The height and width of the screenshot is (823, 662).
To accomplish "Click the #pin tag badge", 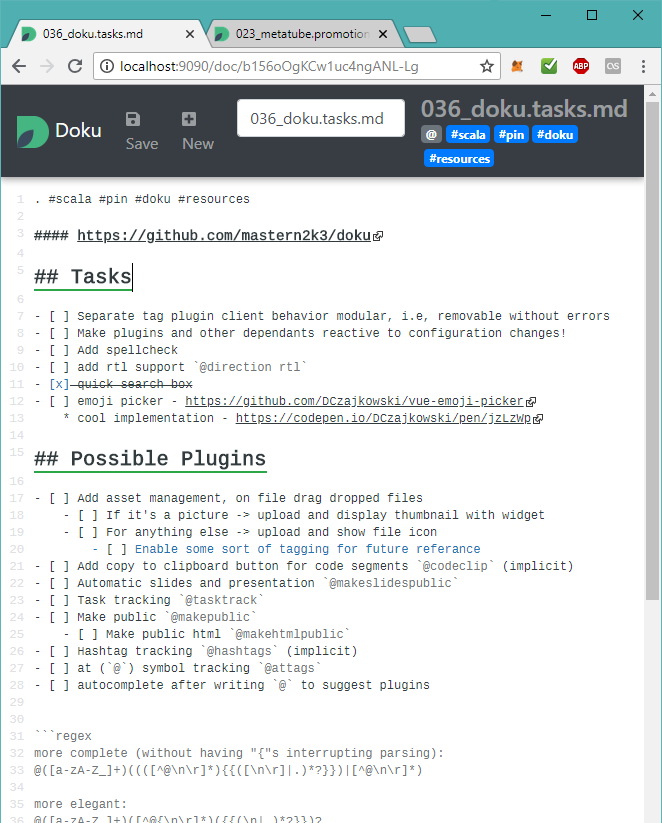I will coord(511,134).
